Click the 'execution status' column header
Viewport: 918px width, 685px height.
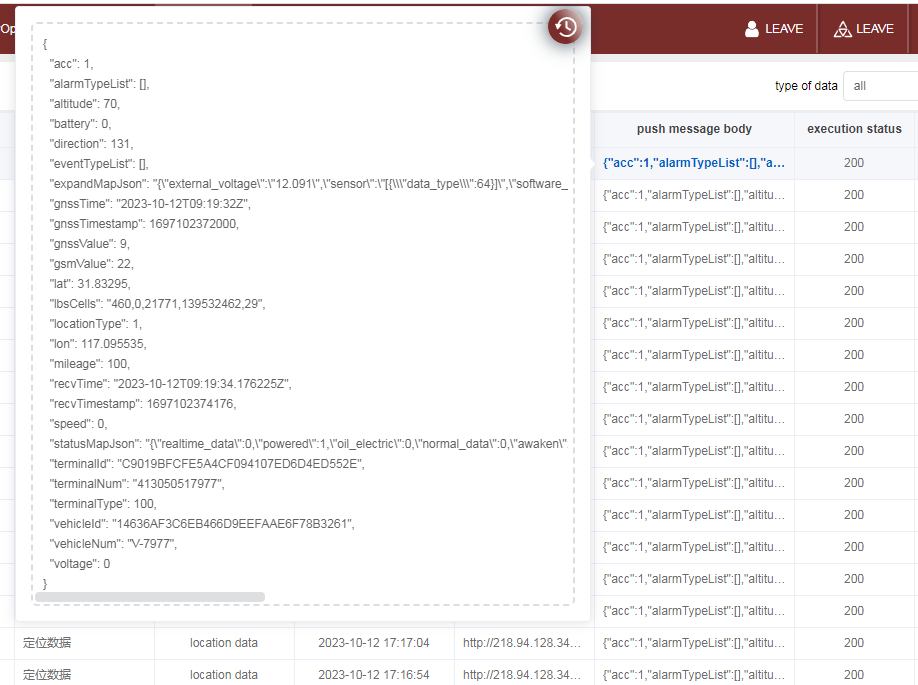click(x=854, y=129)
